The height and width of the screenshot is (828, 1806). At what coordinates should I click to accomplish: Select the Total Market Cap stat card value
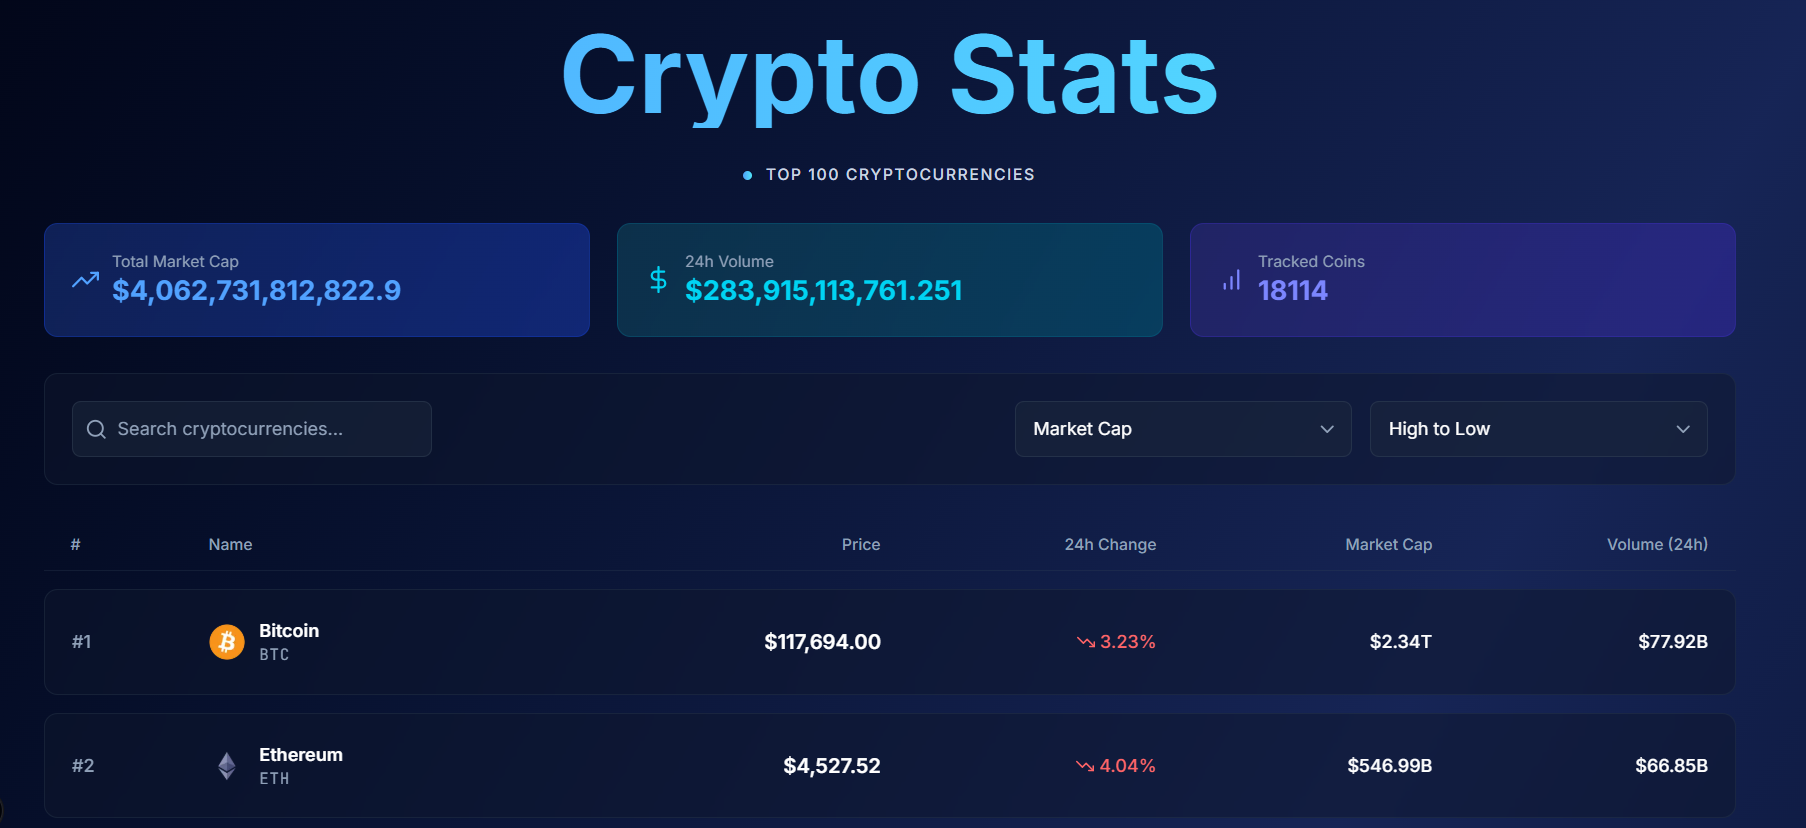256,291
